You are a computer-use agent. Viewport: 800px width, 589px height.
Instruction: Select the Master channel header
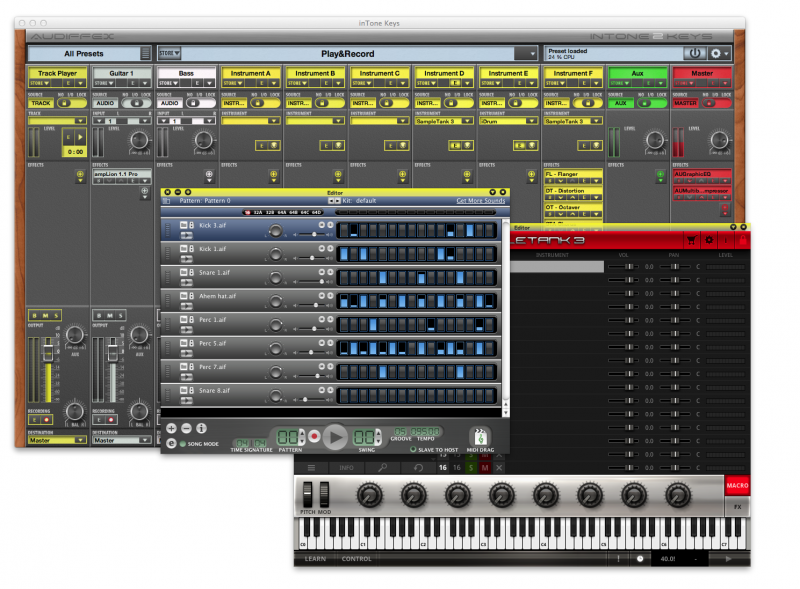click(x=702, y=73)
